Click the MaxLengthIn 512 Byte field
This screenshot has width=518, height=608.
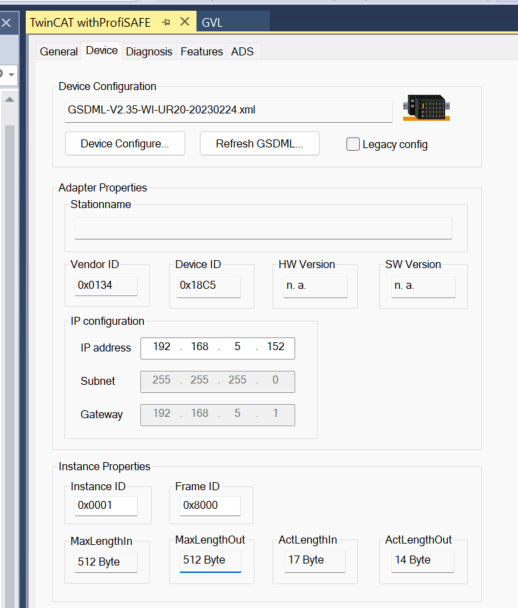106,562
